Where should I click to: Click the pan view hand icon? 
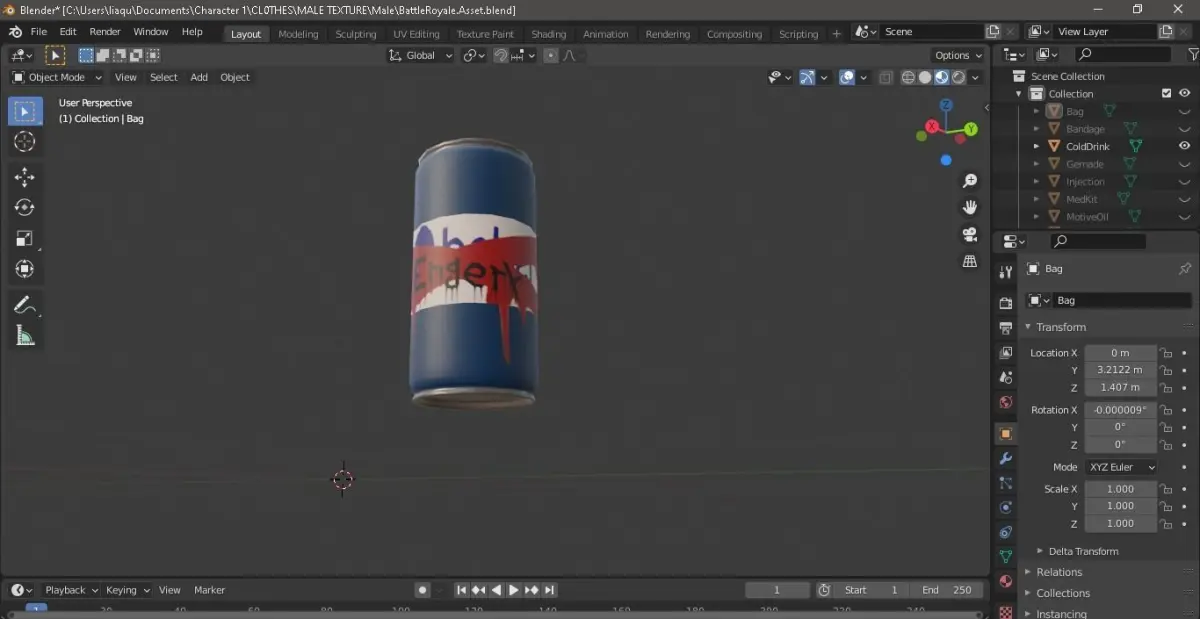tap(969, 207)
